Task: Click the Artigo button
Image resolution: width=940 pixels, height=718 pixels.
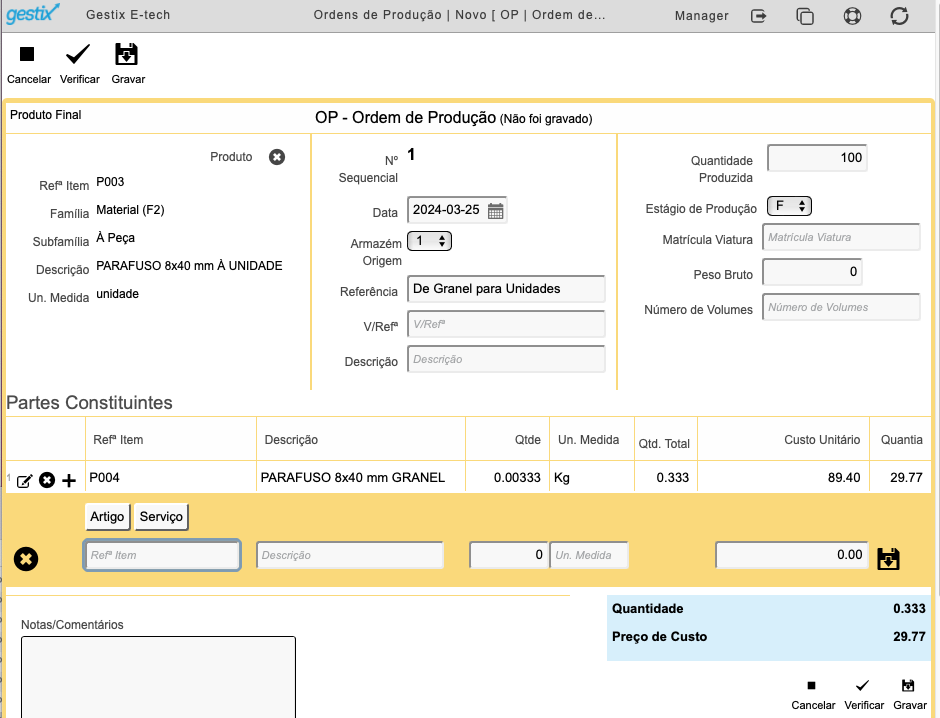Action: pos(107,517)
